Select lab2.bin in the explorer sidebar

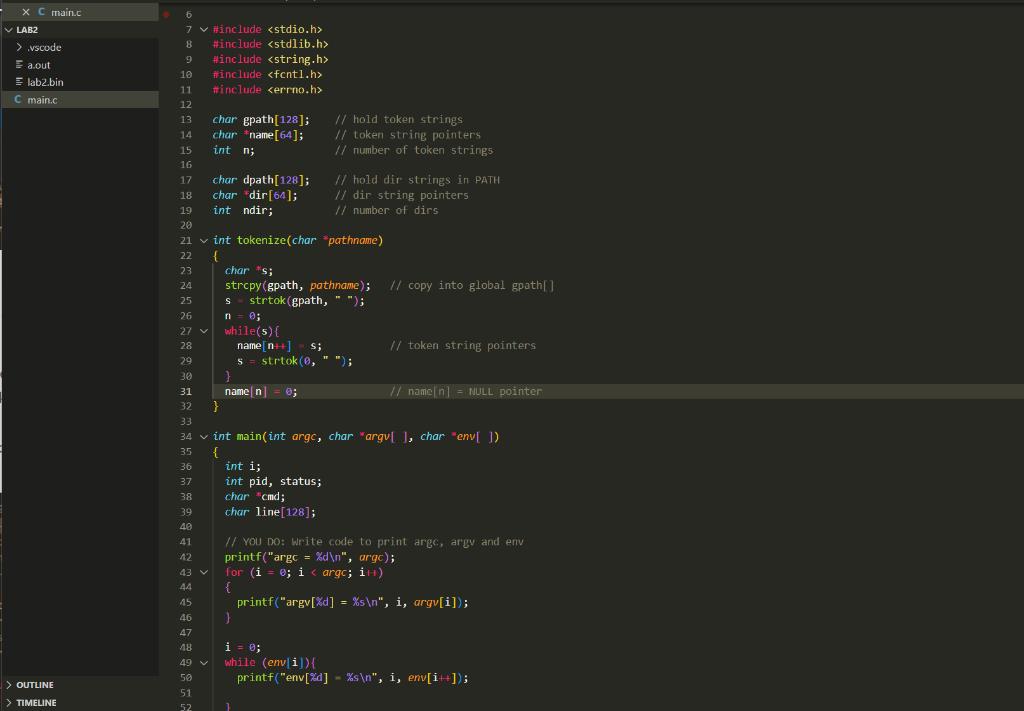[48, 81]
